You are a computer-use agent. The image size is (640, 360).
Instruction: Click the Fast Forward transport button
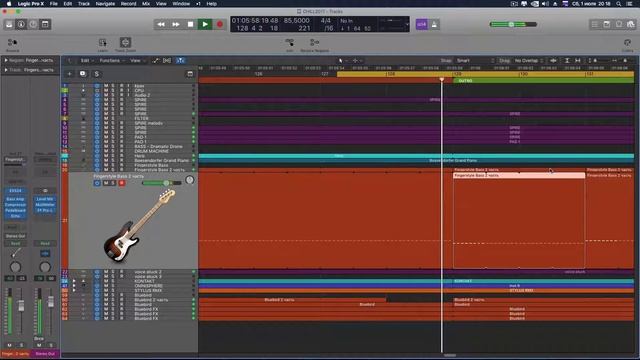pyautogui.click(x=176, y=24)
